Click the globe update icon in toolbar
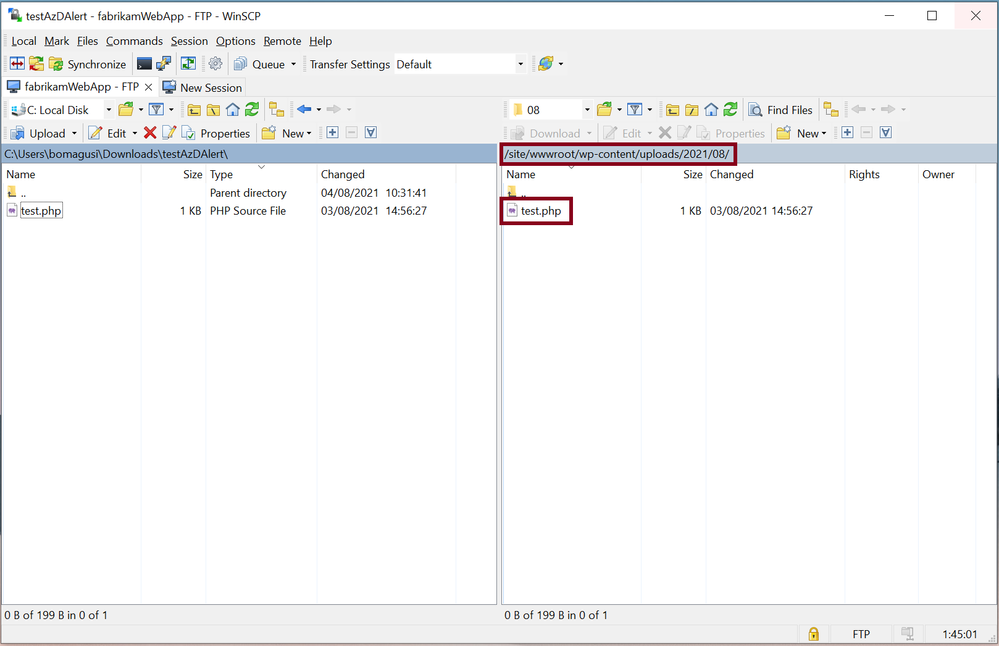Image resolution: width=999 pixels, height=646 pixels. coord(545,64)
